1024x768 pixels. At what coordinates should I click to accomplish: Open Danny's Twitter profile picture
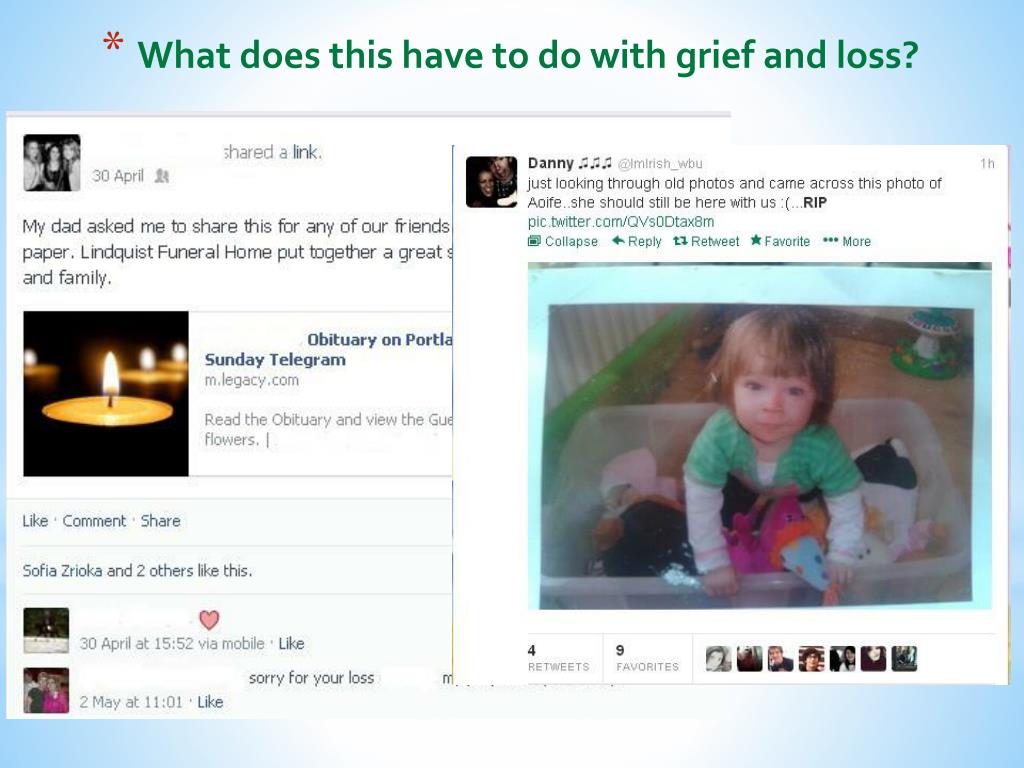click(x=491, y=182)
